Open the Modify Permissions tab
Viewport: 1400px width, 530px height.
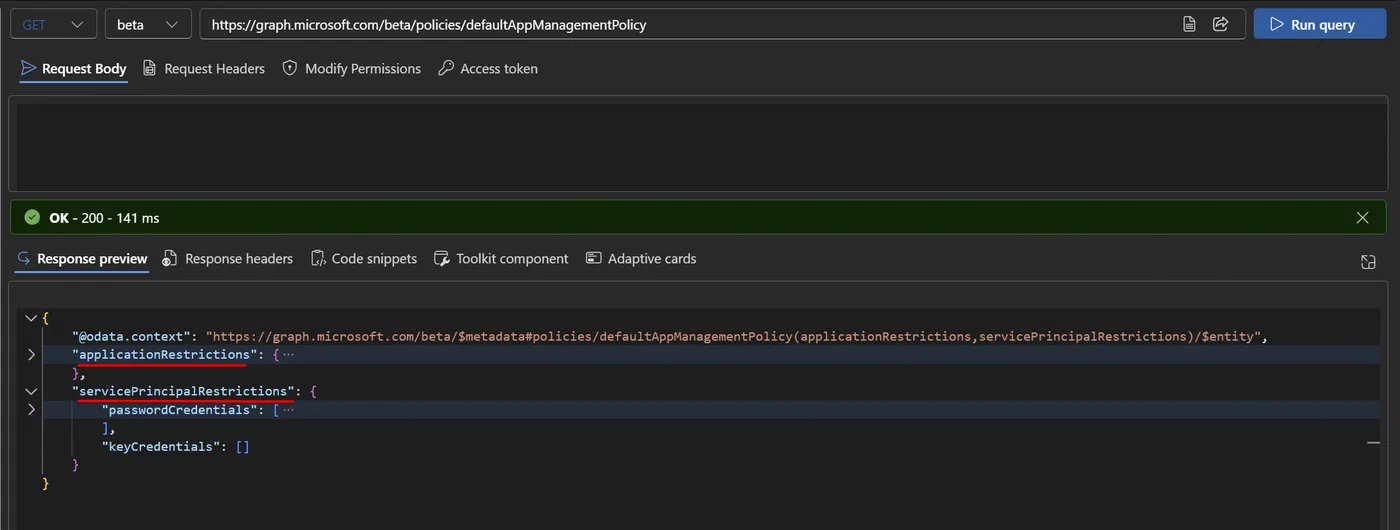coord(352,69)
